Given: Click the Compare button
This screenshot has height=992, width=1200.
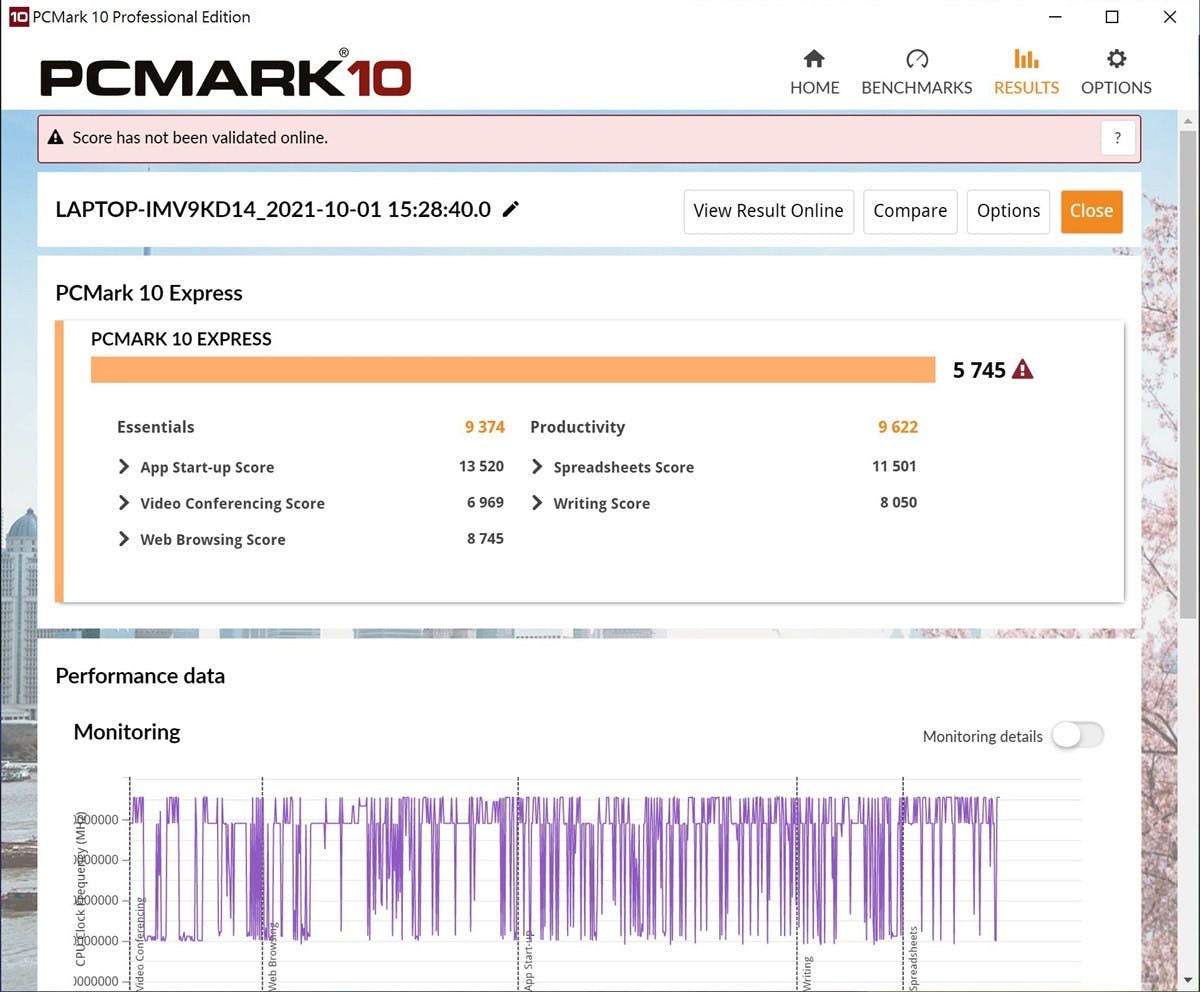Looking at the screenshot, I should [x=910, y=211].
